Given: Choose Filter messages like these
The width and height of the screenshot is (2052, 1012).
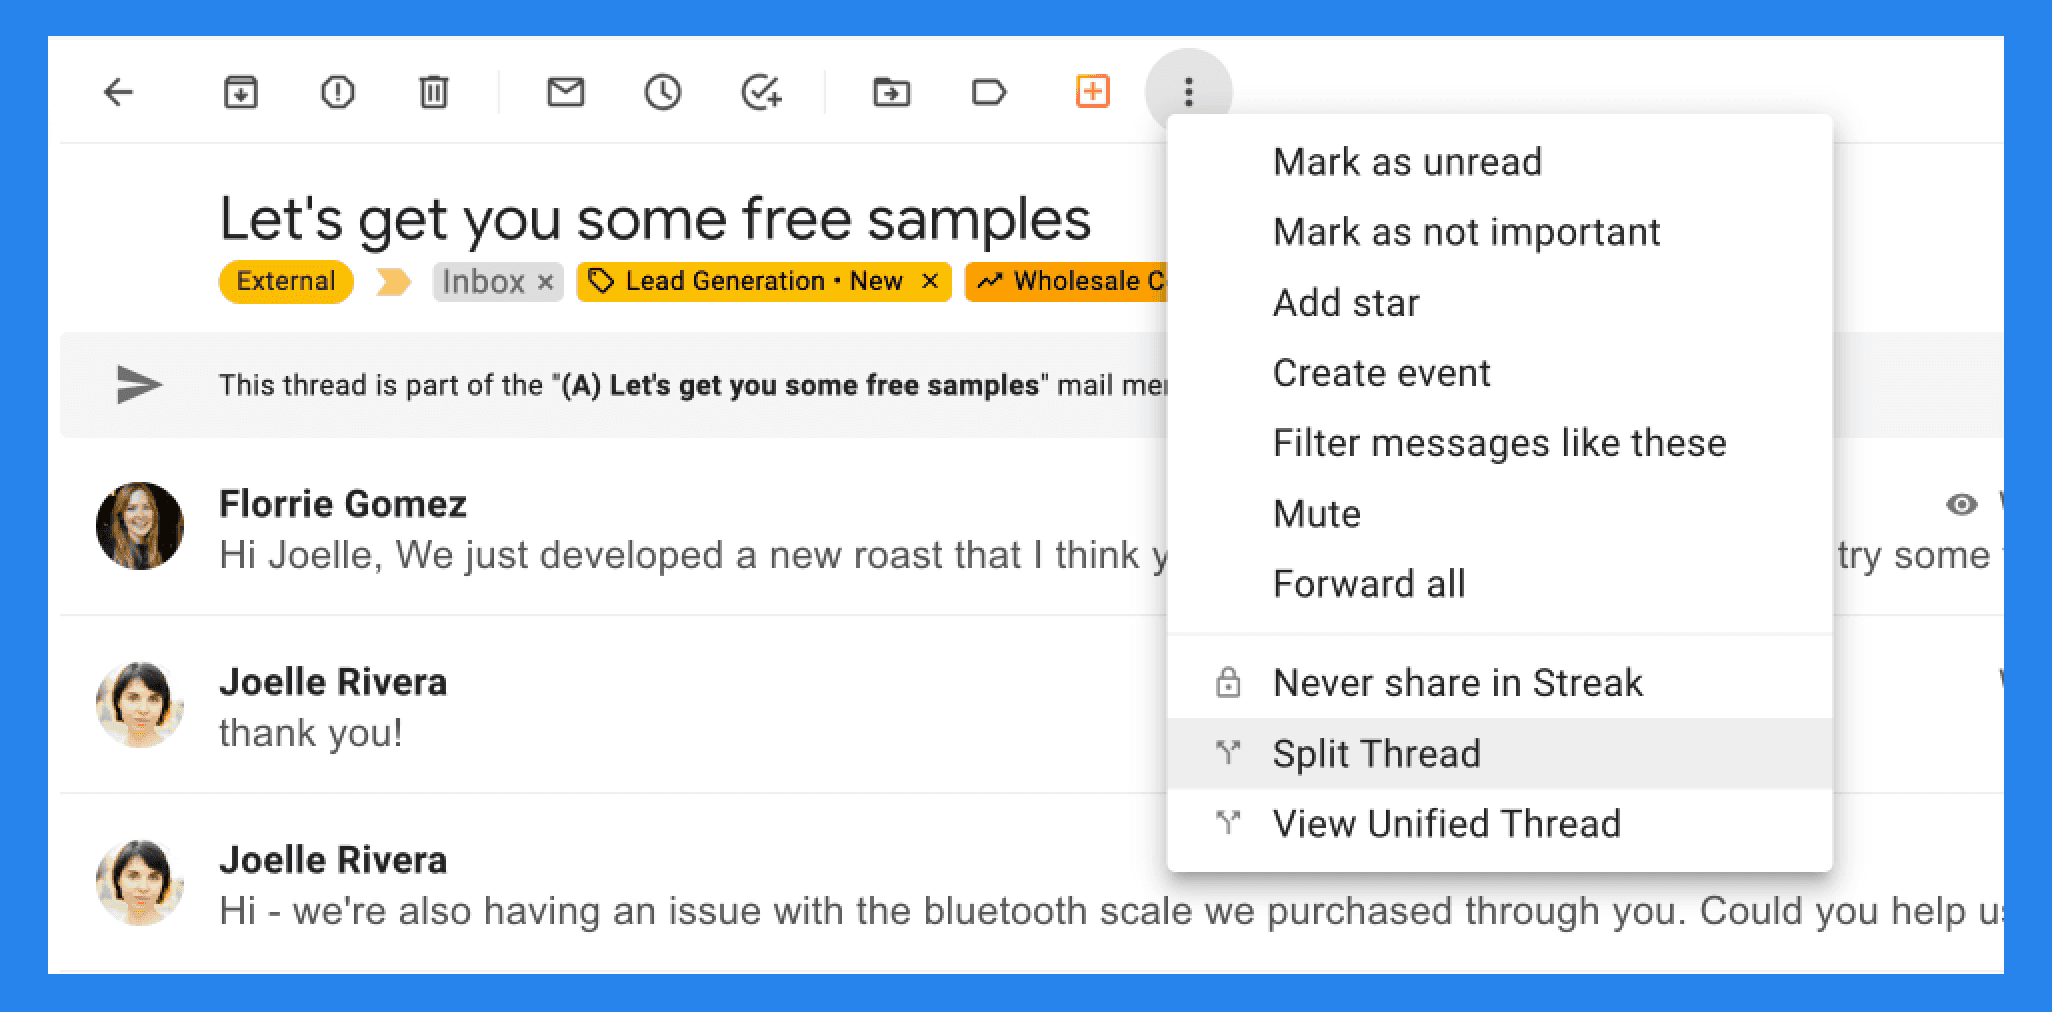Looking at the screenshot, I should point(1499,443).
